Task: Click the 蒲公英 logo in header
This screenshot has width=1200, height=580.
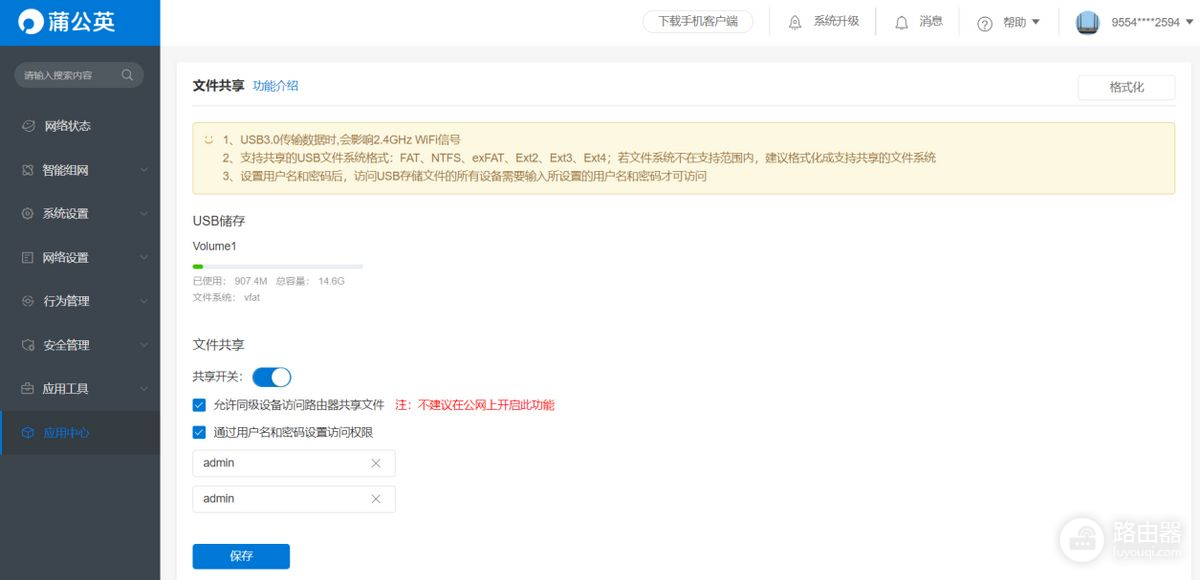Action: (68, 22)
